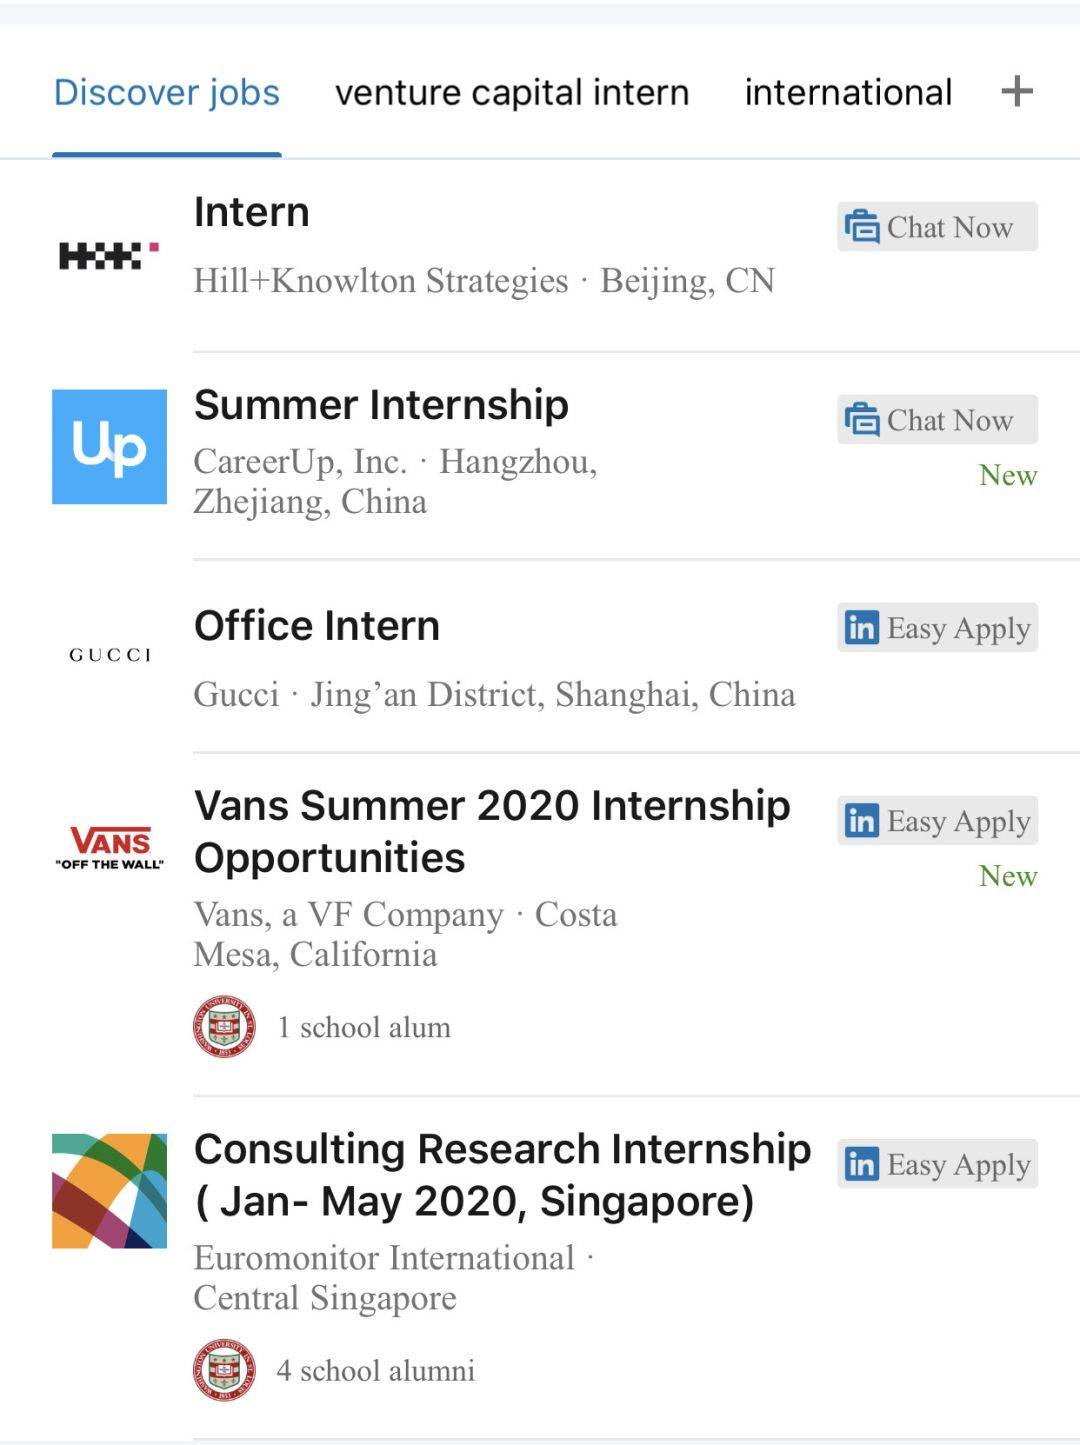This screenshot has height=1445, width=1080.
Task: Open Consulting Research Internship Singapore posting
Action: coord(502,1175)
